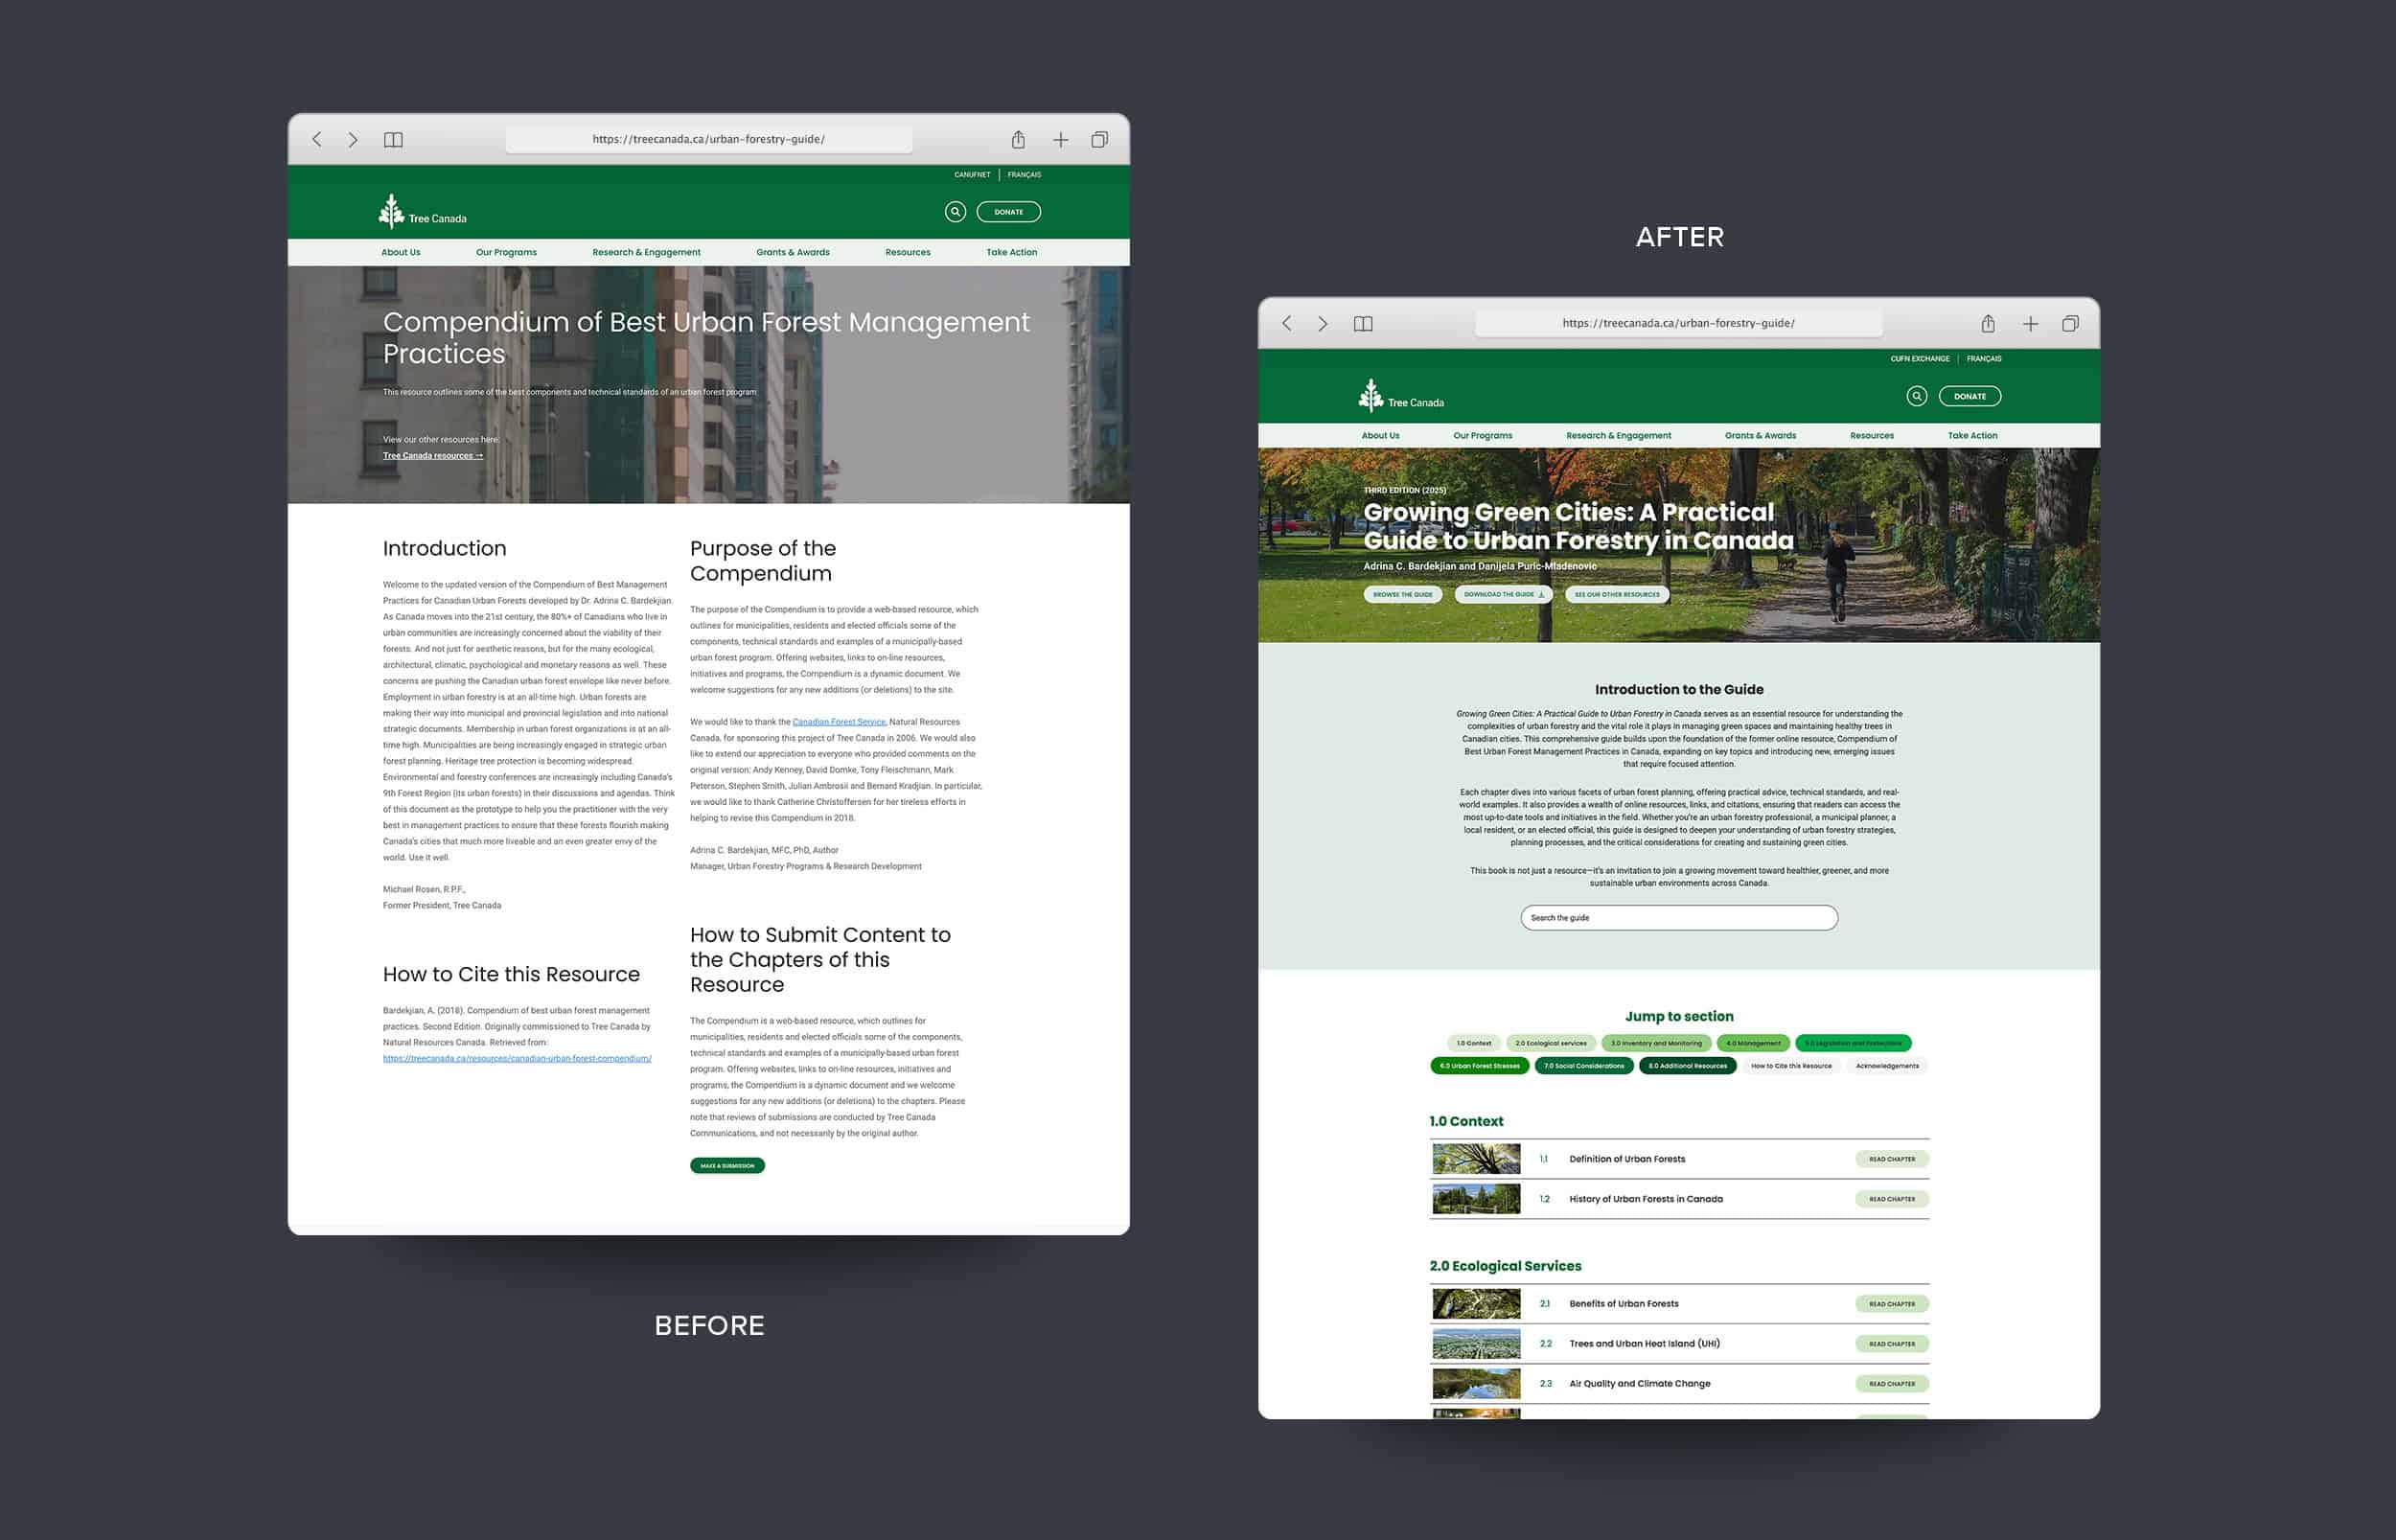This screenshot has height=1540, width=2396.
Task: Jump to 8.0 Additional Resources pill
Action: tap(1688, 1066)
